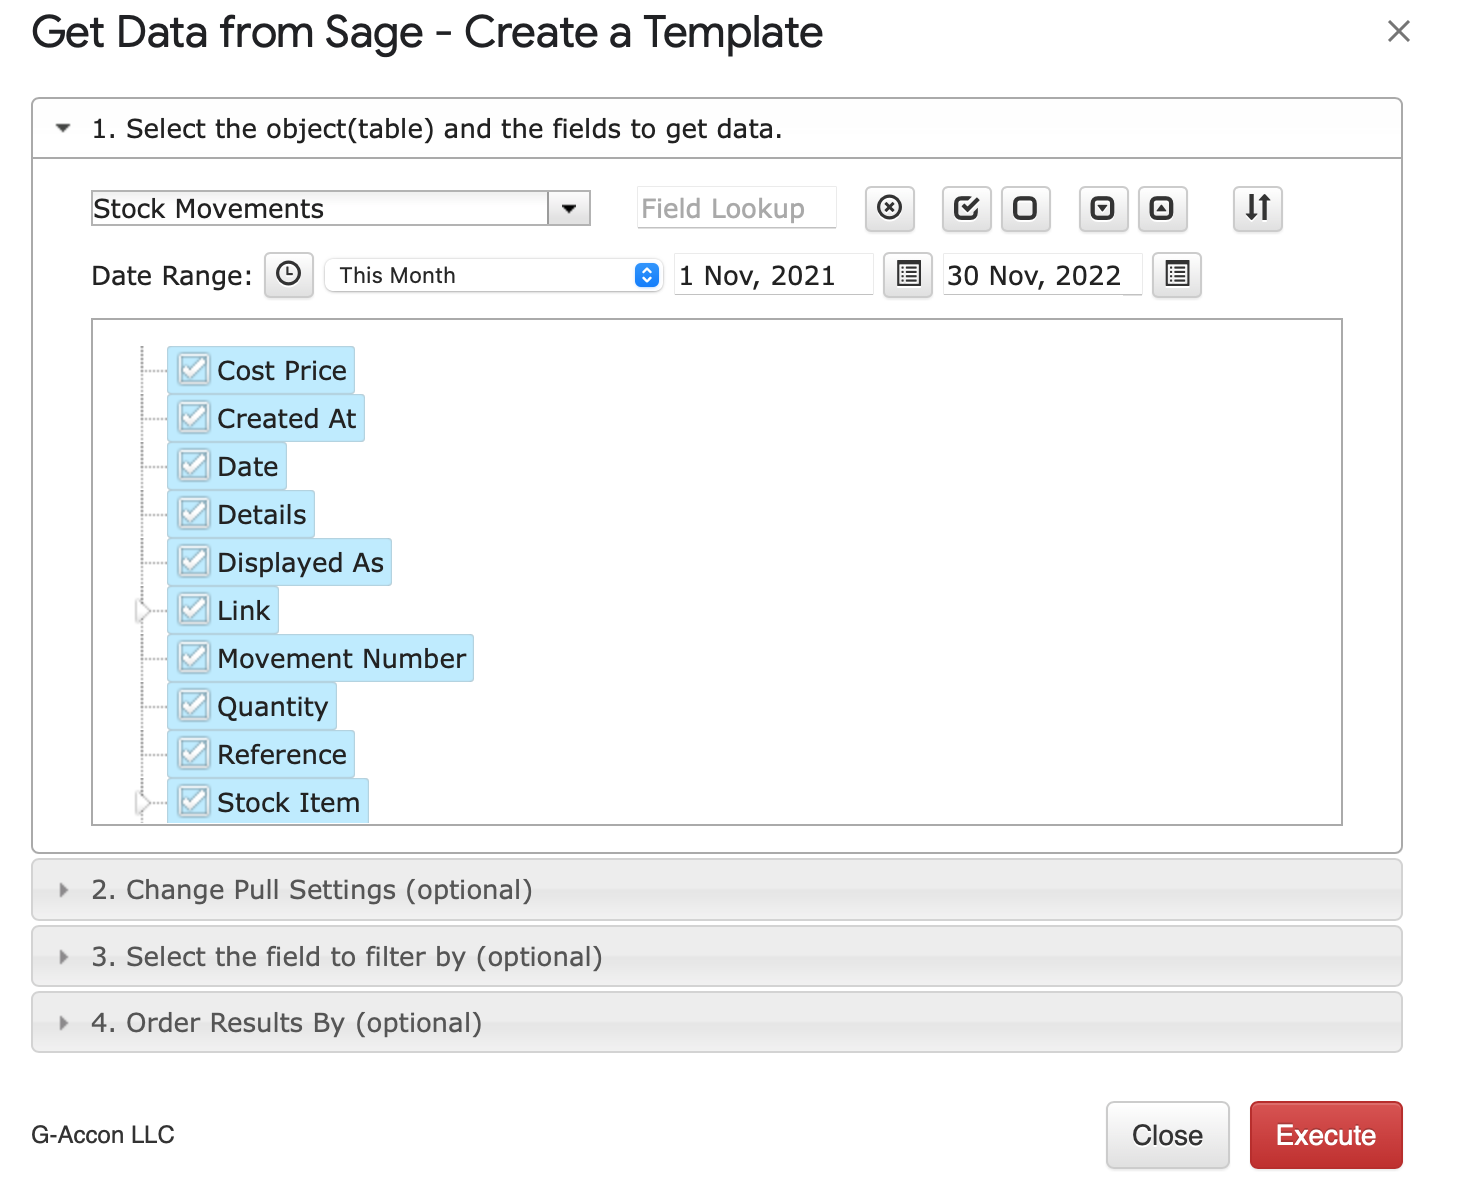Expand section 4 Order Results By
Image resolution: width=1468 pixels, height=1200 pixels.
click(x=717, y=1023)
